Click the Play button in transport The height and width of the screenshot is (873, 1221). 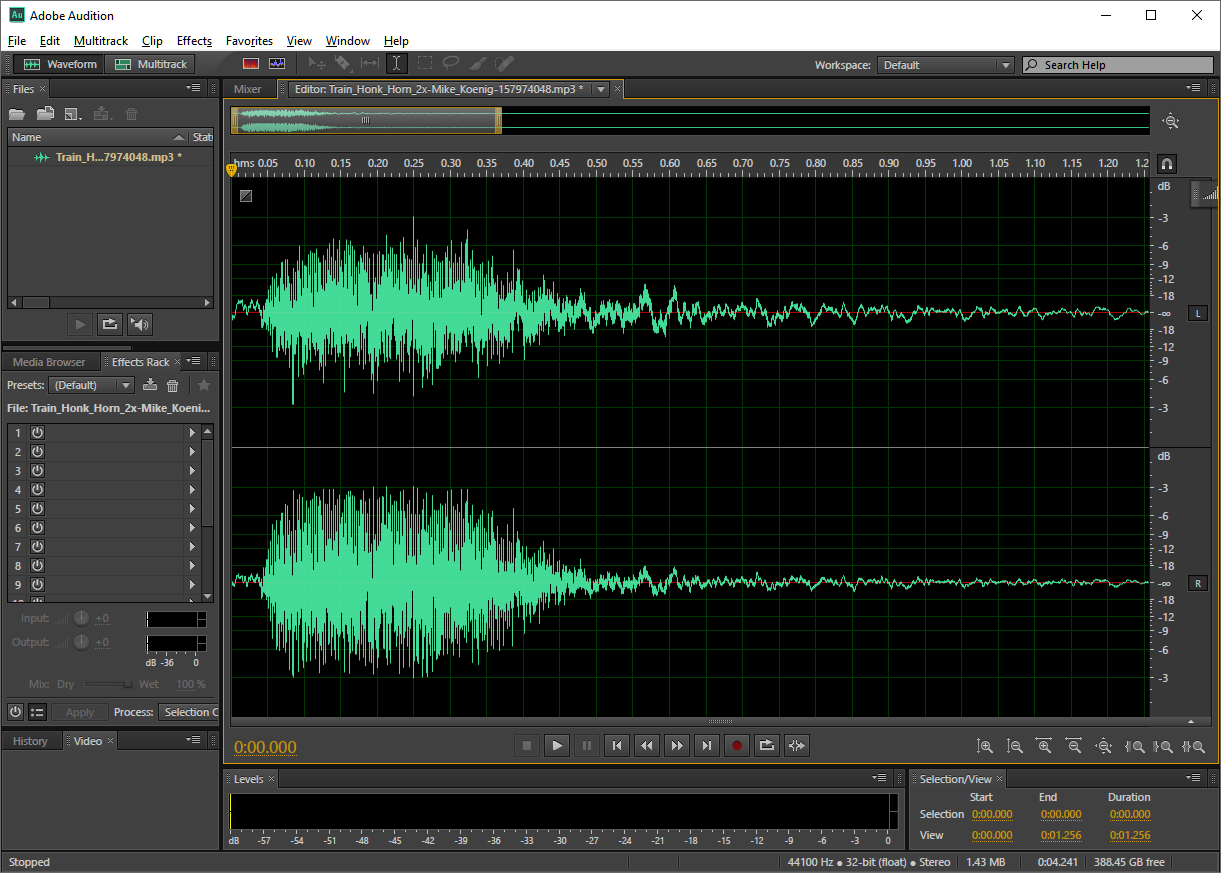tap(557, 745)
